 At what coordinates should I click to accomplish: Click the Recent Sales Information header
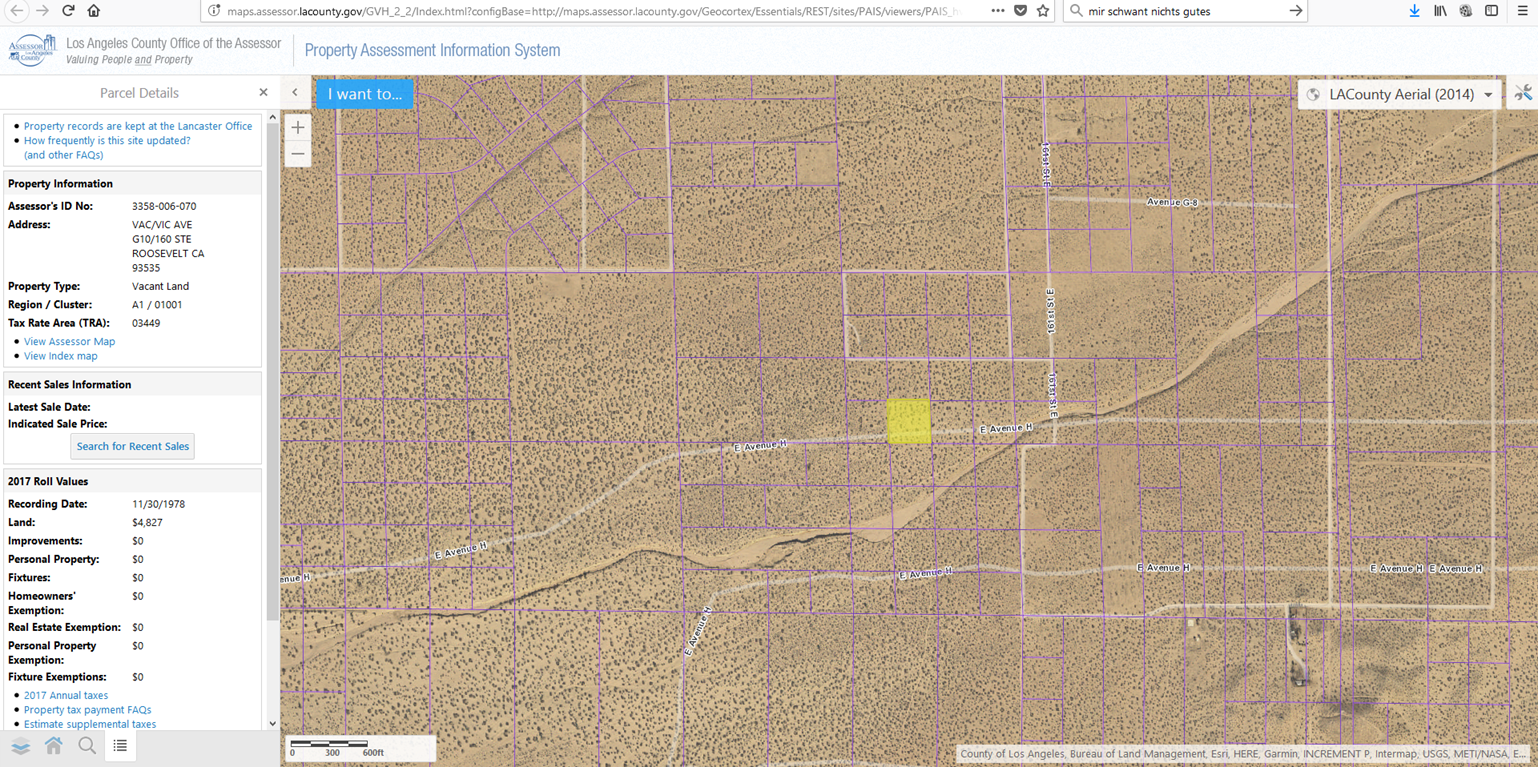click(133, 385)
